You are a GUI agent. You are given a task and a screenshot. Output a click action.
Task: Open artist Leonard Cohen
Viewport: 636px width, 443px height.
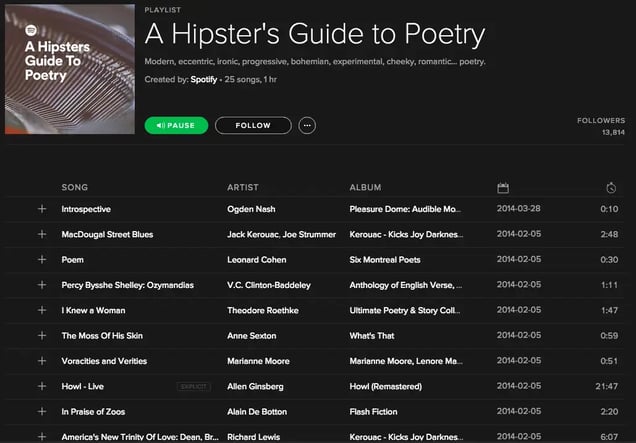click(257, 260)
